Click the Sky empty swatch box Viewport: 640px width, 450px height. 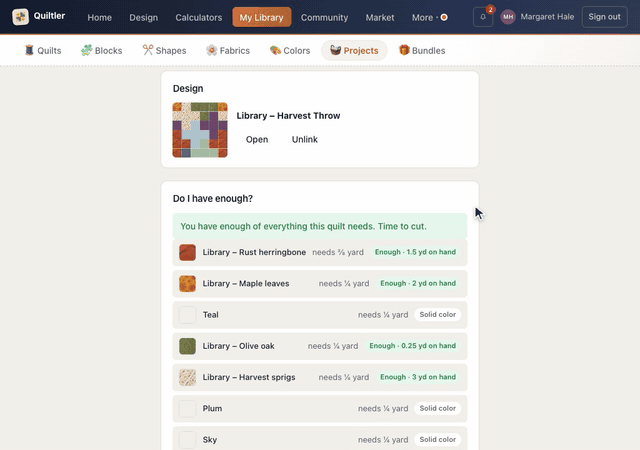pos(187,440)
